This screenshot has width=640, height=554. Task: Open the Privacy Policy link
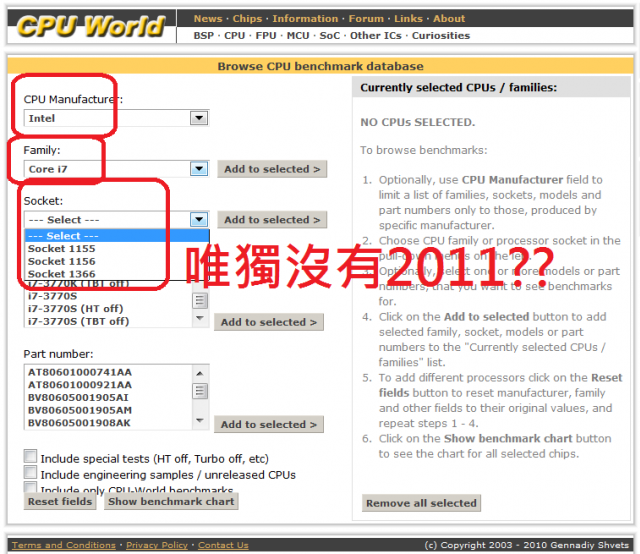pyautogui.click(x=157, y=545)
